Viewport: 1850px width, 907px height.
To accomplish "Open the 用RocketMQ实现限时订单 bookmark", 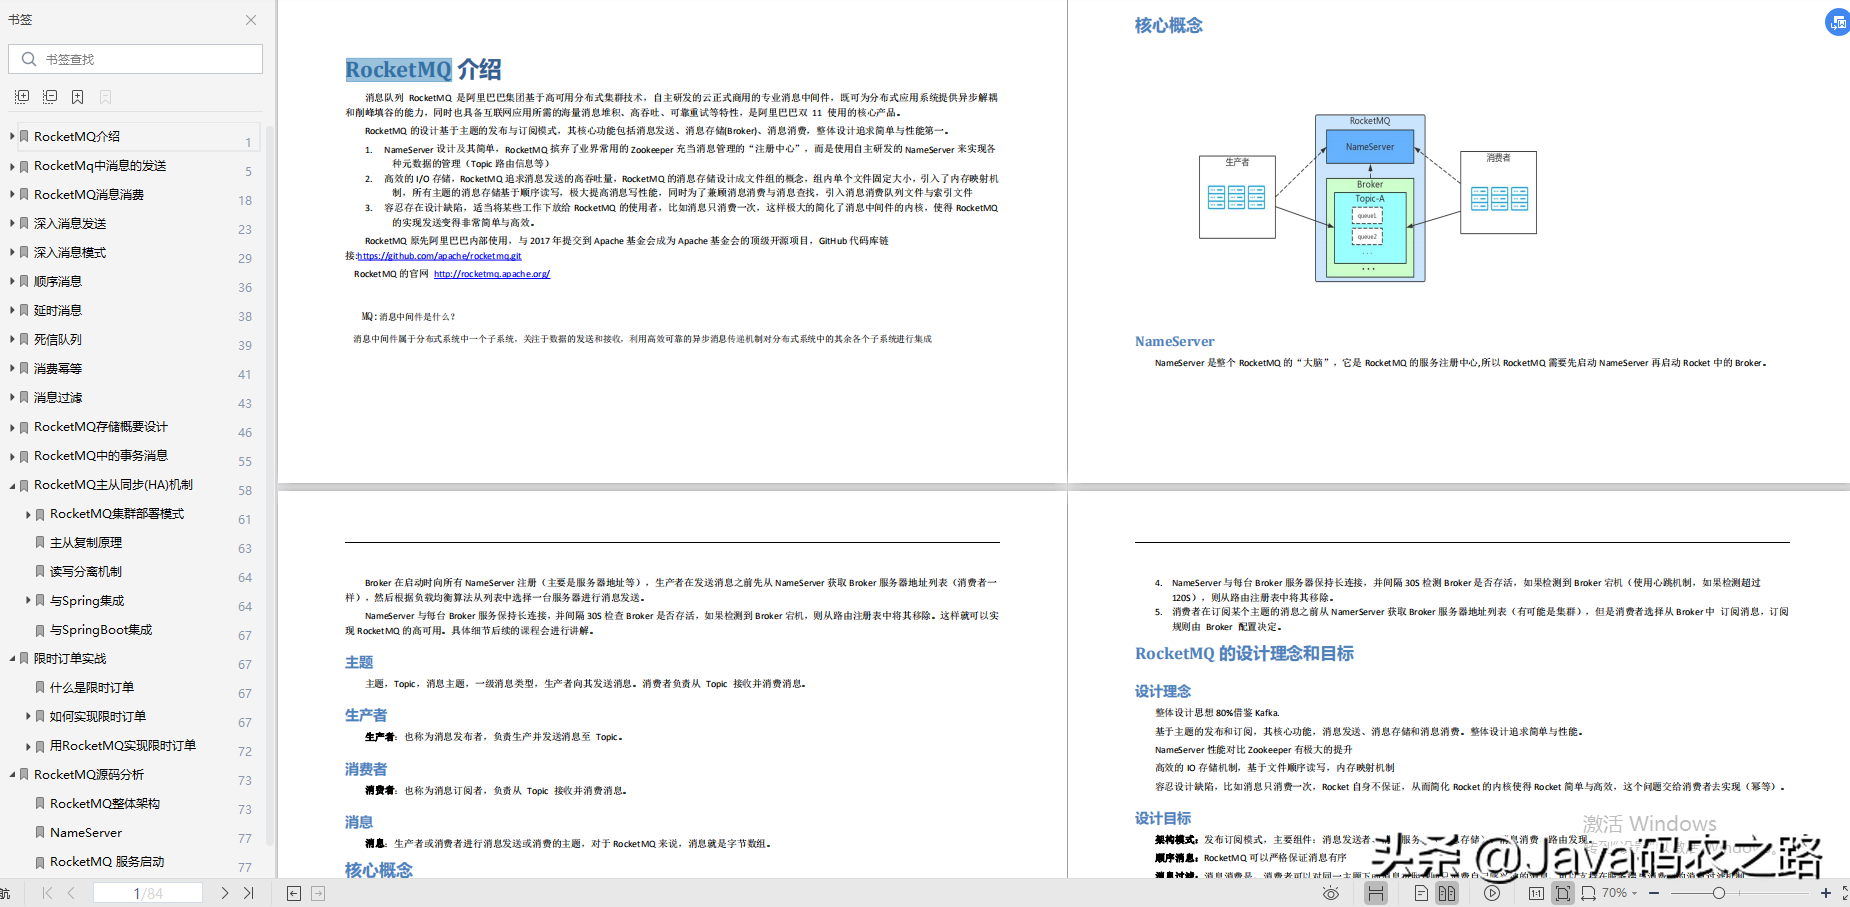I will click(x=123, y=746).
